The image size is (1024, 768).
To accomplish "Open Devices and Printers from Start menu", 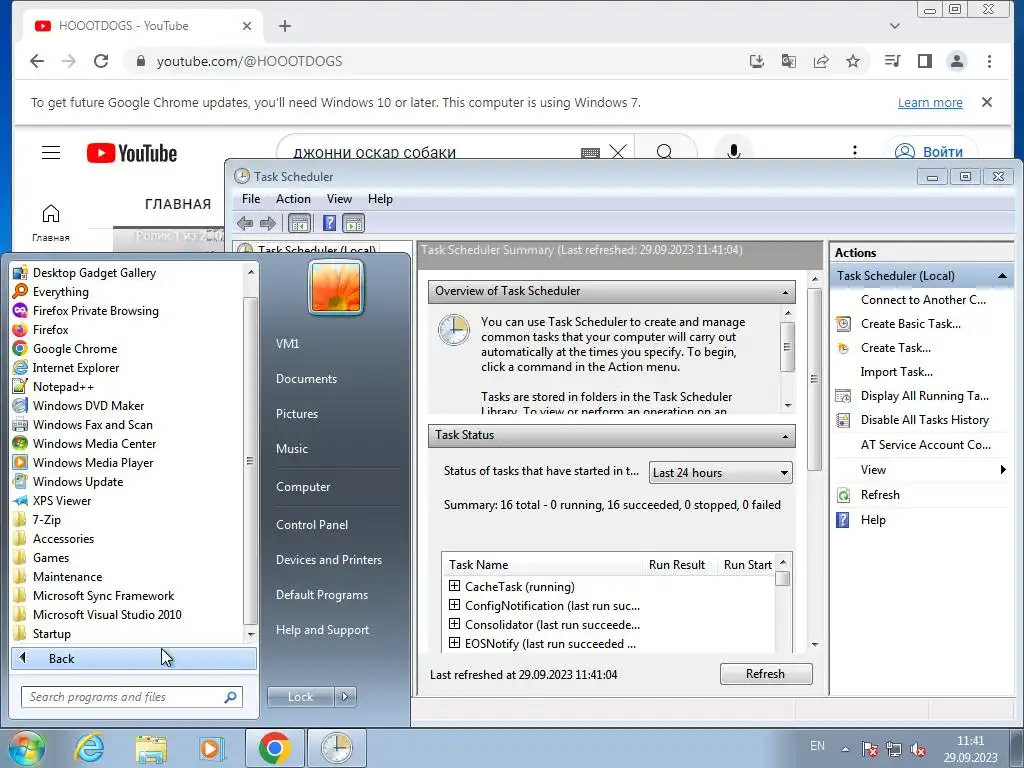I will [x=328, y=560].
